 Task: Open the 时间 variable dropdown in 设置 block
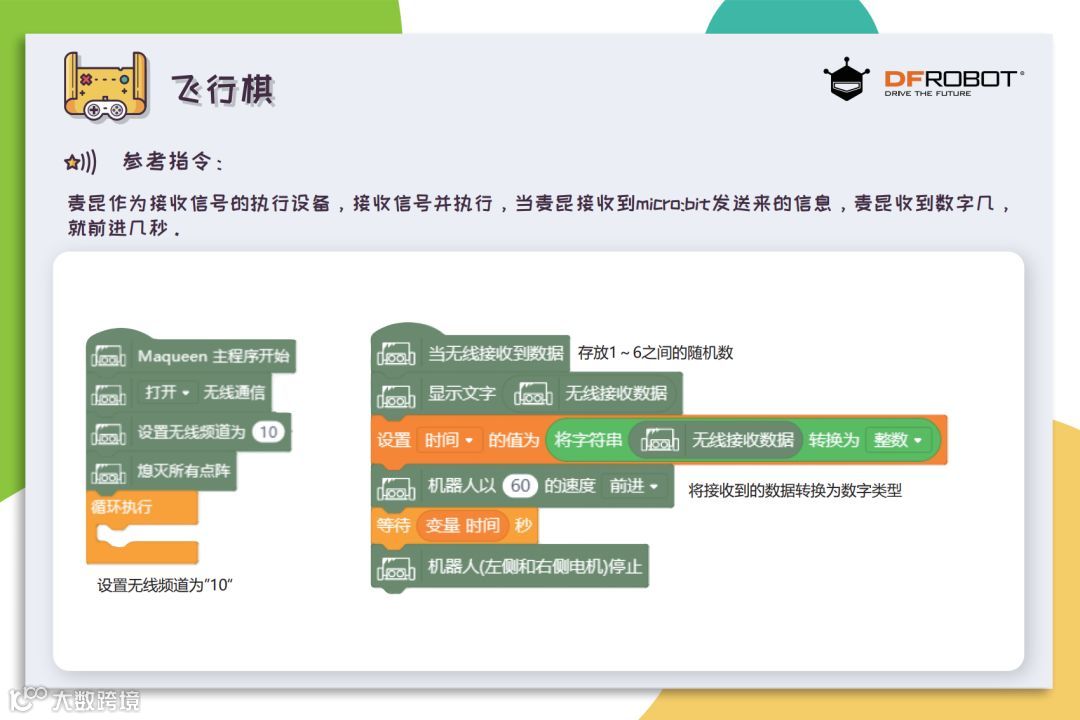point(447,440)
